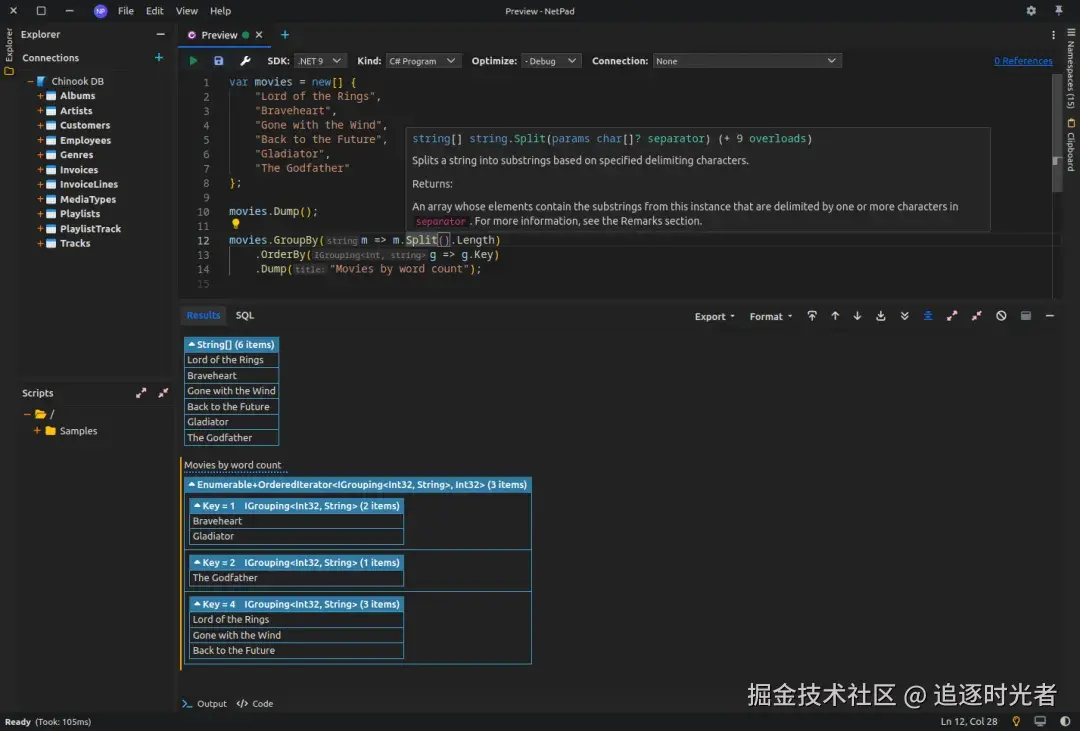The height and width of the screenshot is (731, 1080).
Task: Switch to the SQL tab
Action: pyautogui.click(x=245, y=315)
